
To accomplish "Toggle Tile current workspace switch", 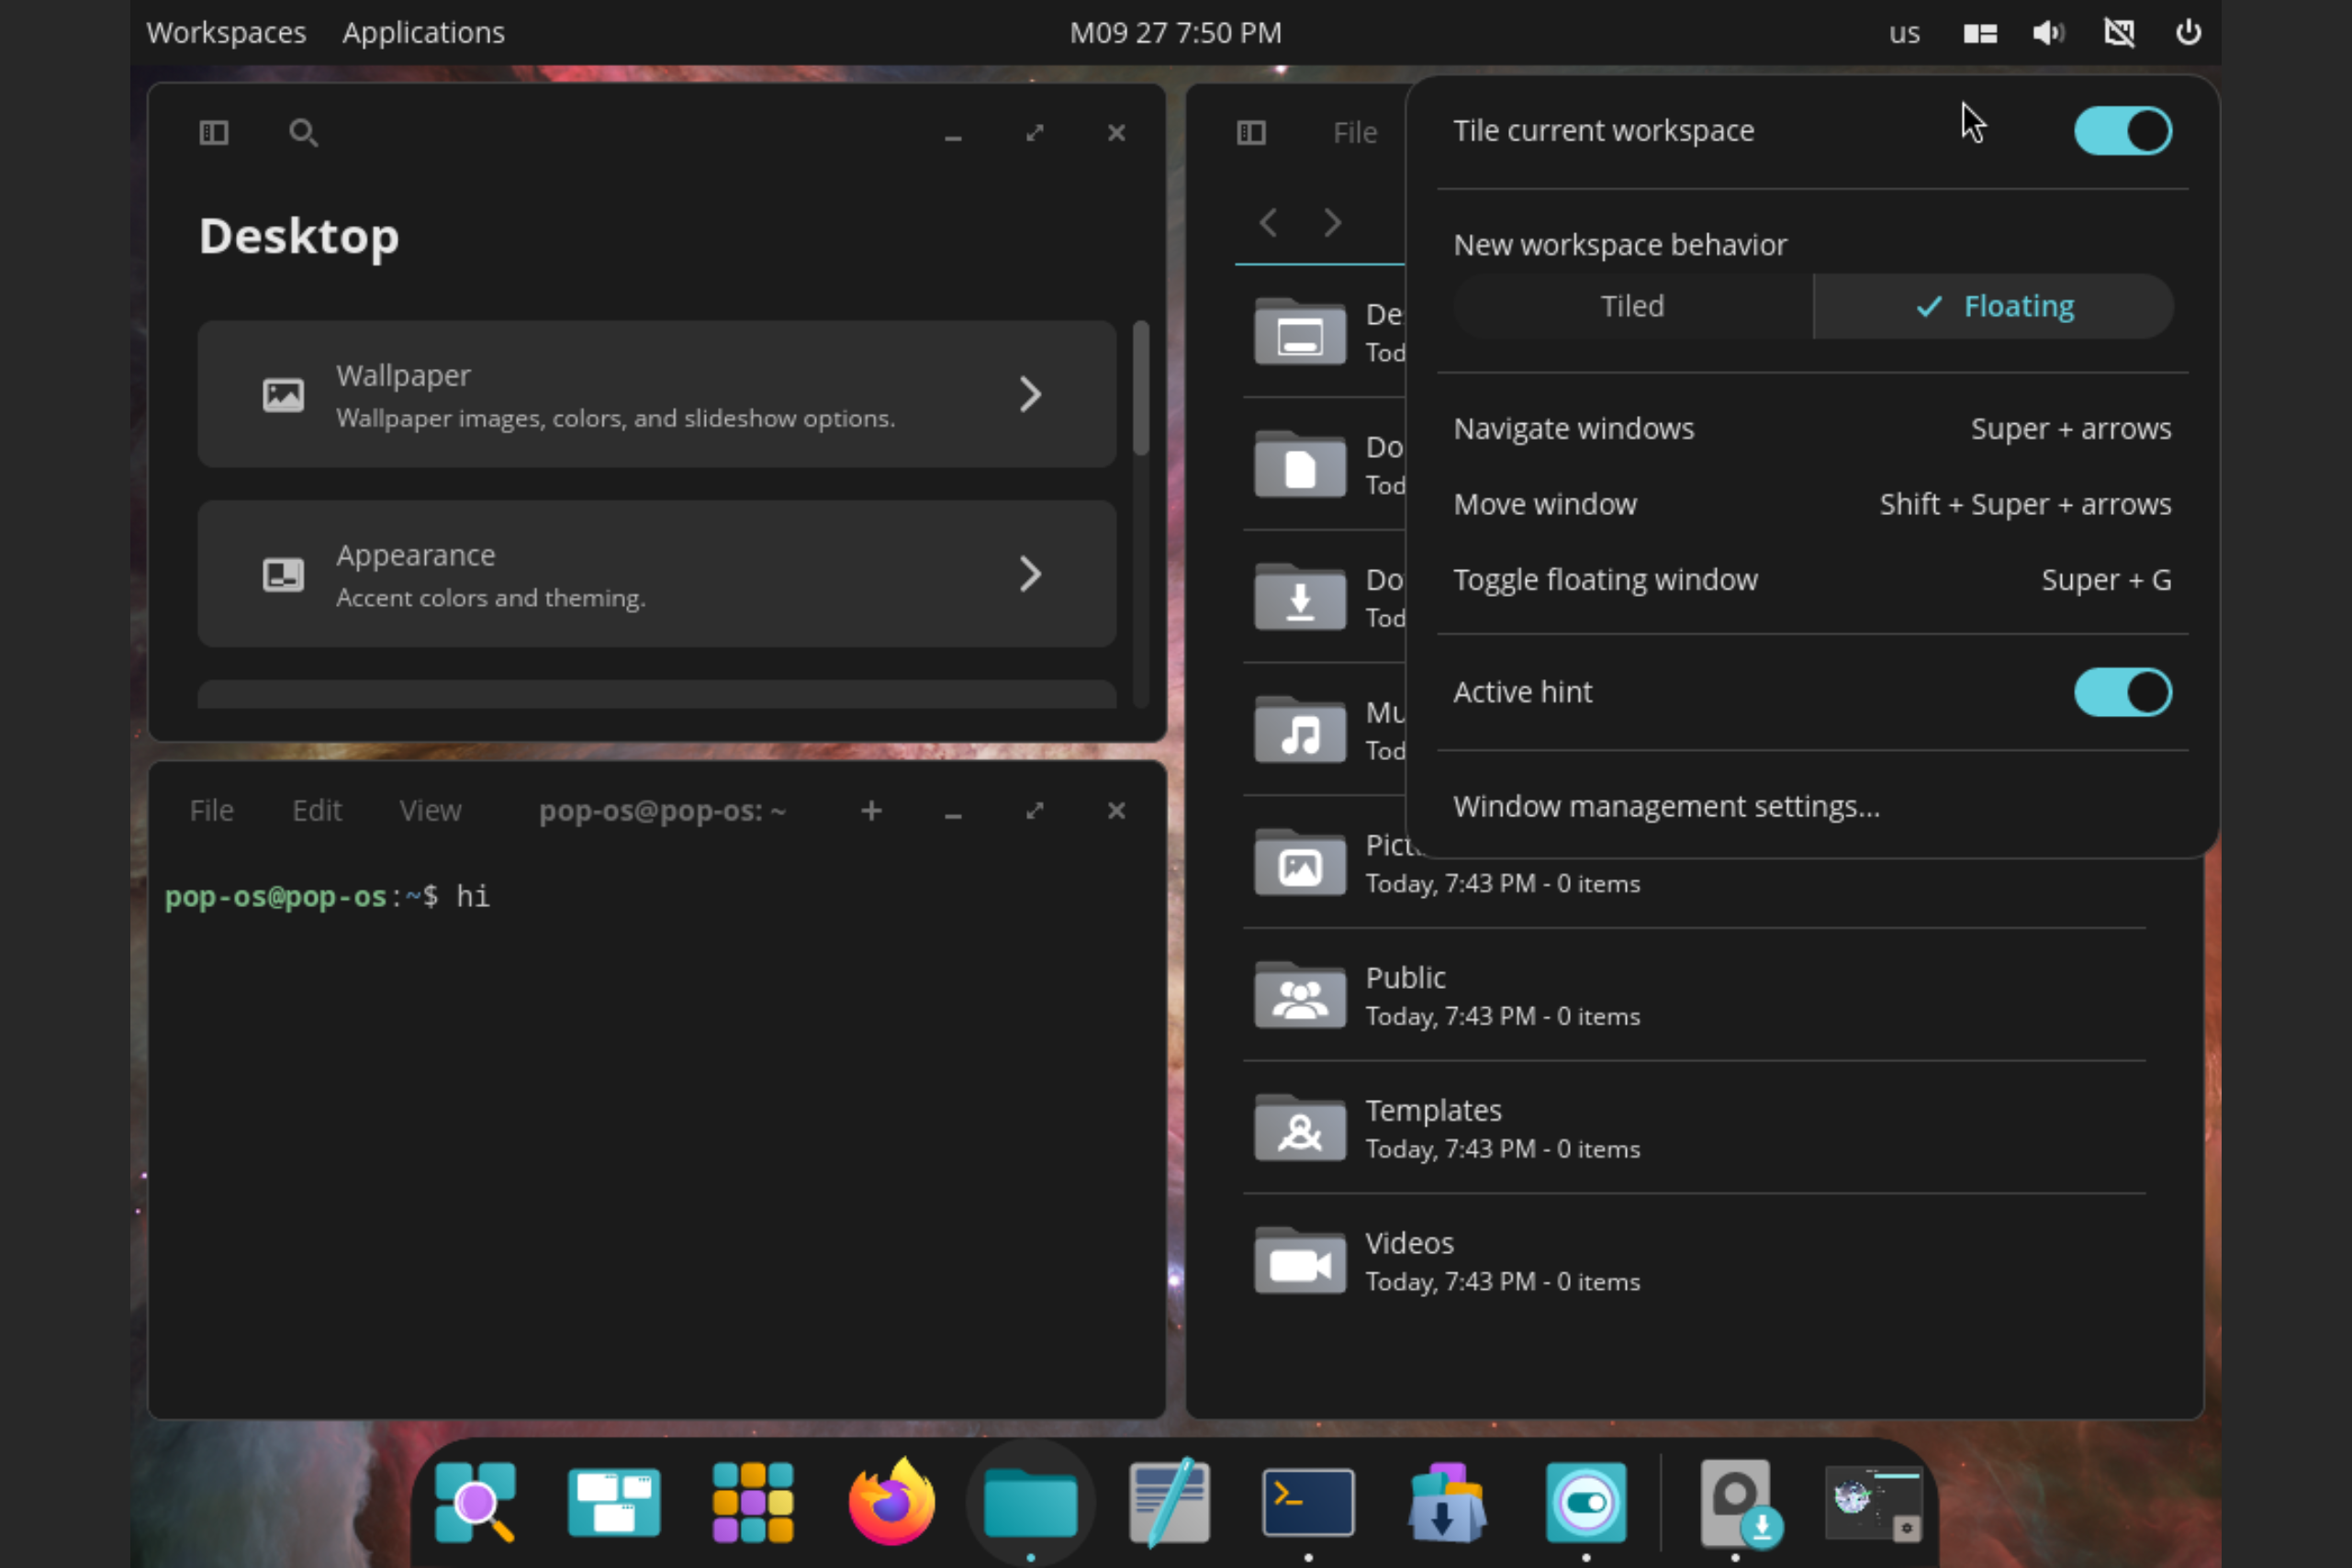I will pyautogui.click(x=2122, y=131).
